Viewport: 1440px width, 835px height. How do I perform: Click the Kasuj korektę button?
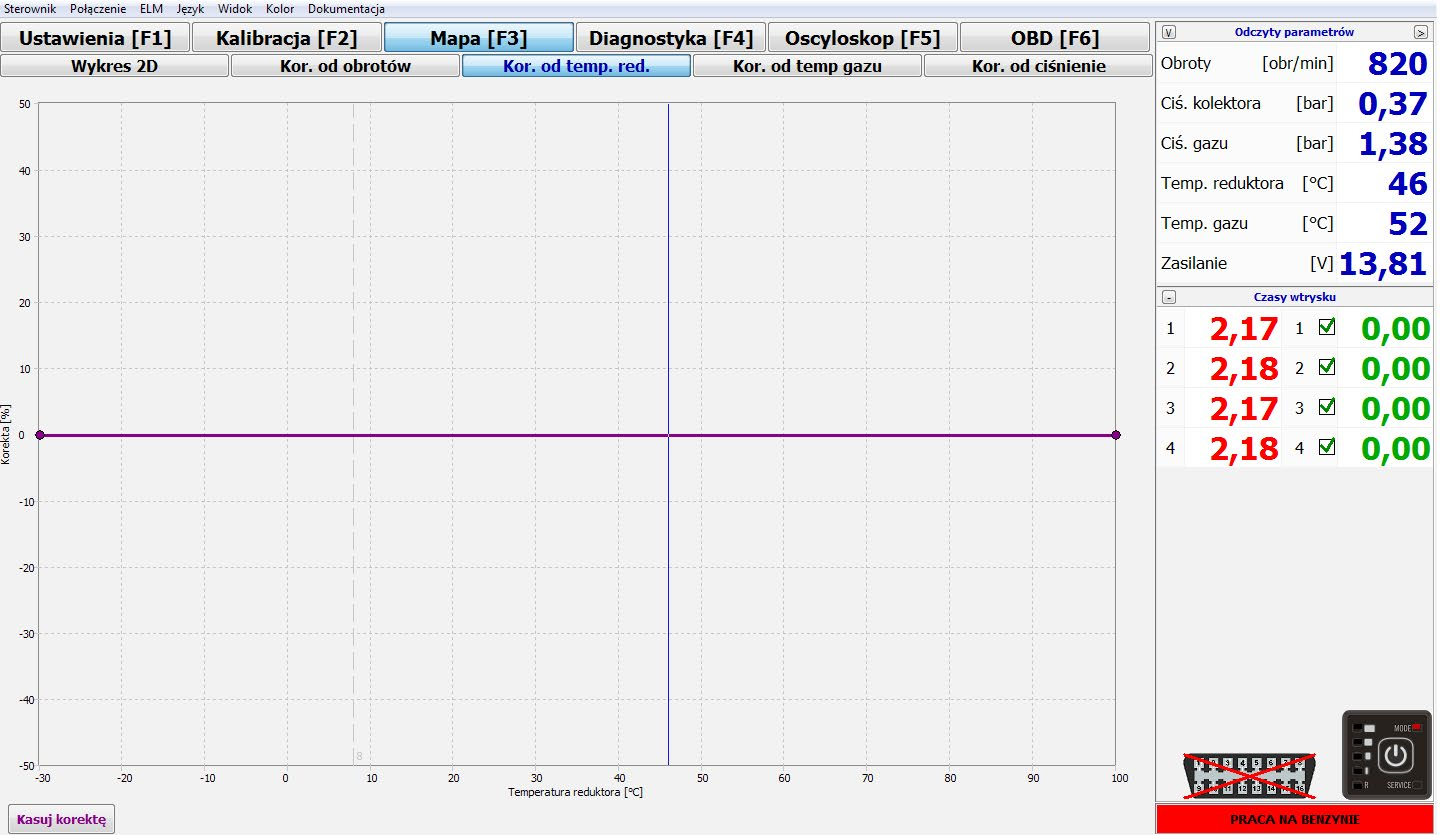61,819
